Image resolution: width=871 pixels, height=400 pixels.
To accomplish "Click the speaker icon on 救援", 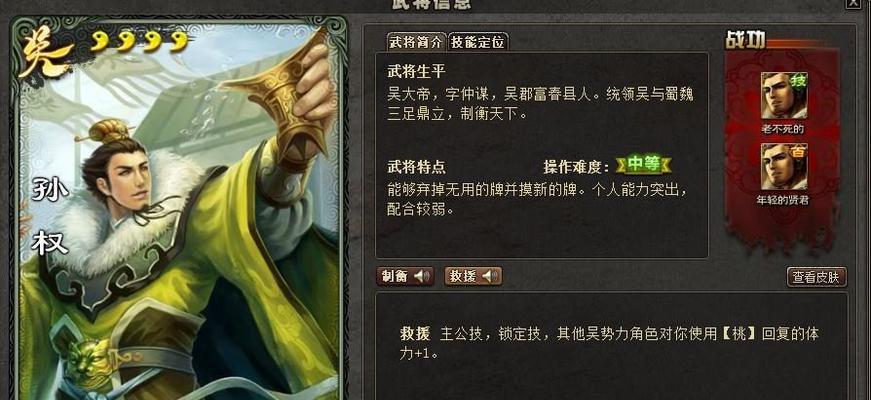I will pos(490,276).
